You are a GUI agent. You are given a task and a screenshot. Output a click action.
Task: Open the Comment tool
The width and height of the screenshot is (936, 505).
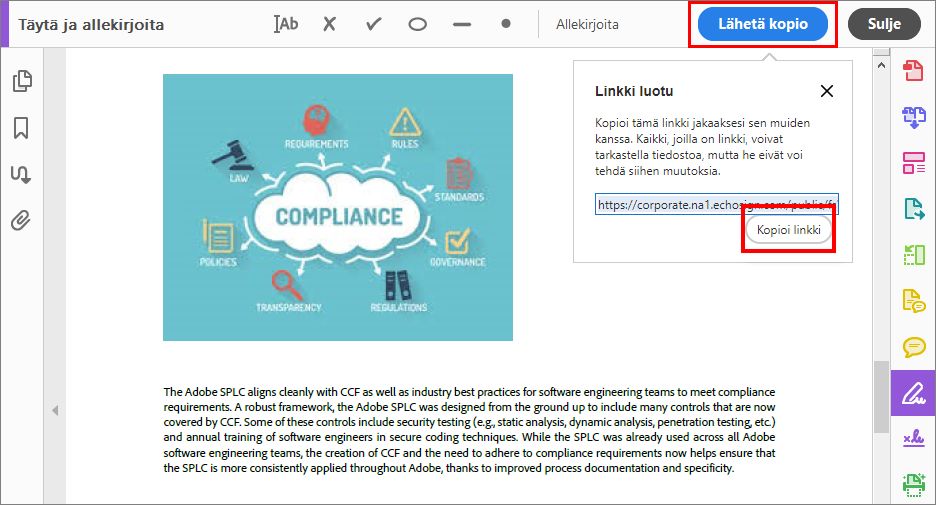pos(913,347)
